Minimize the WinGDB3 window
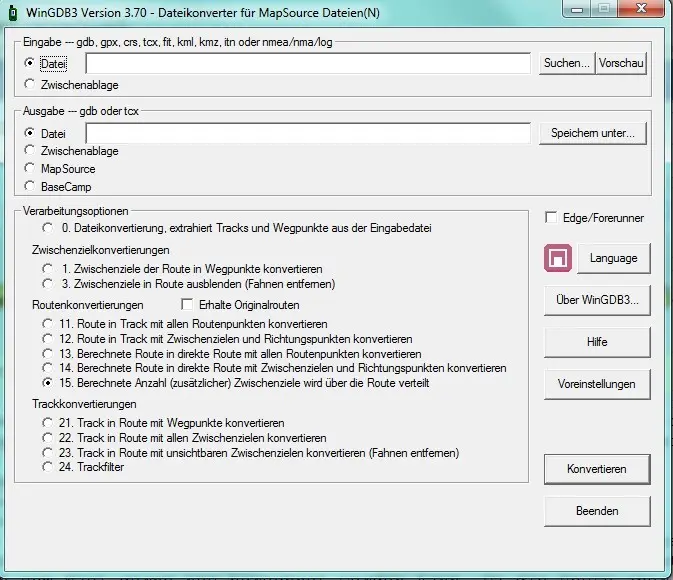The width and height of the screenshot is (673, 580). 577,9
